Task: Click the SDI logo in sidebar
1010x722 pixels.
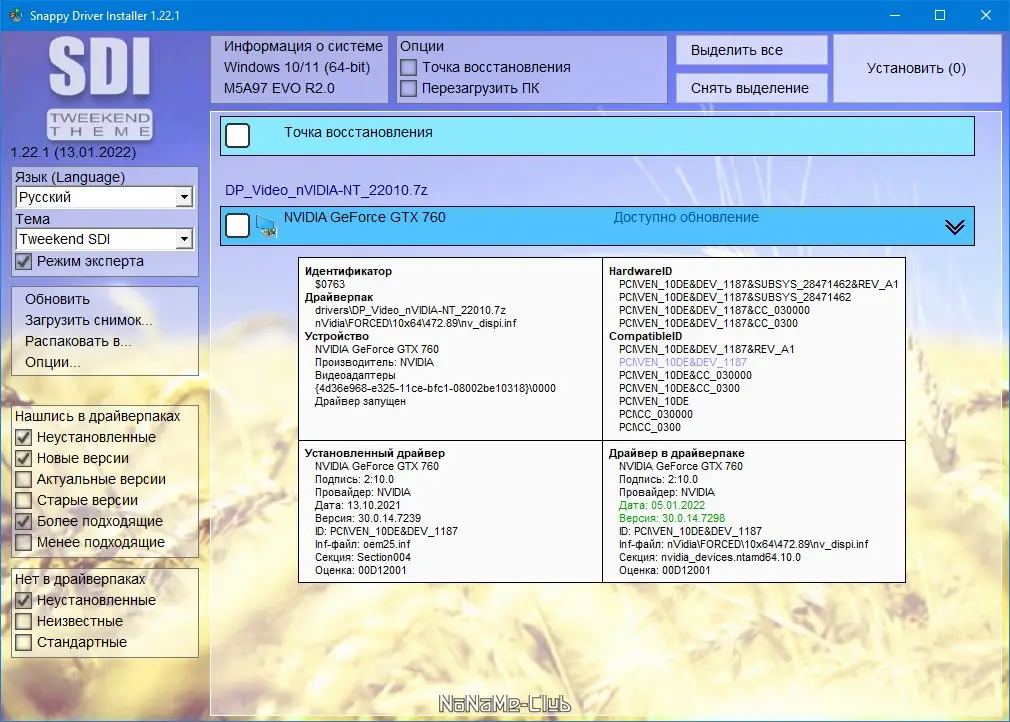Action: coord(100,66)
